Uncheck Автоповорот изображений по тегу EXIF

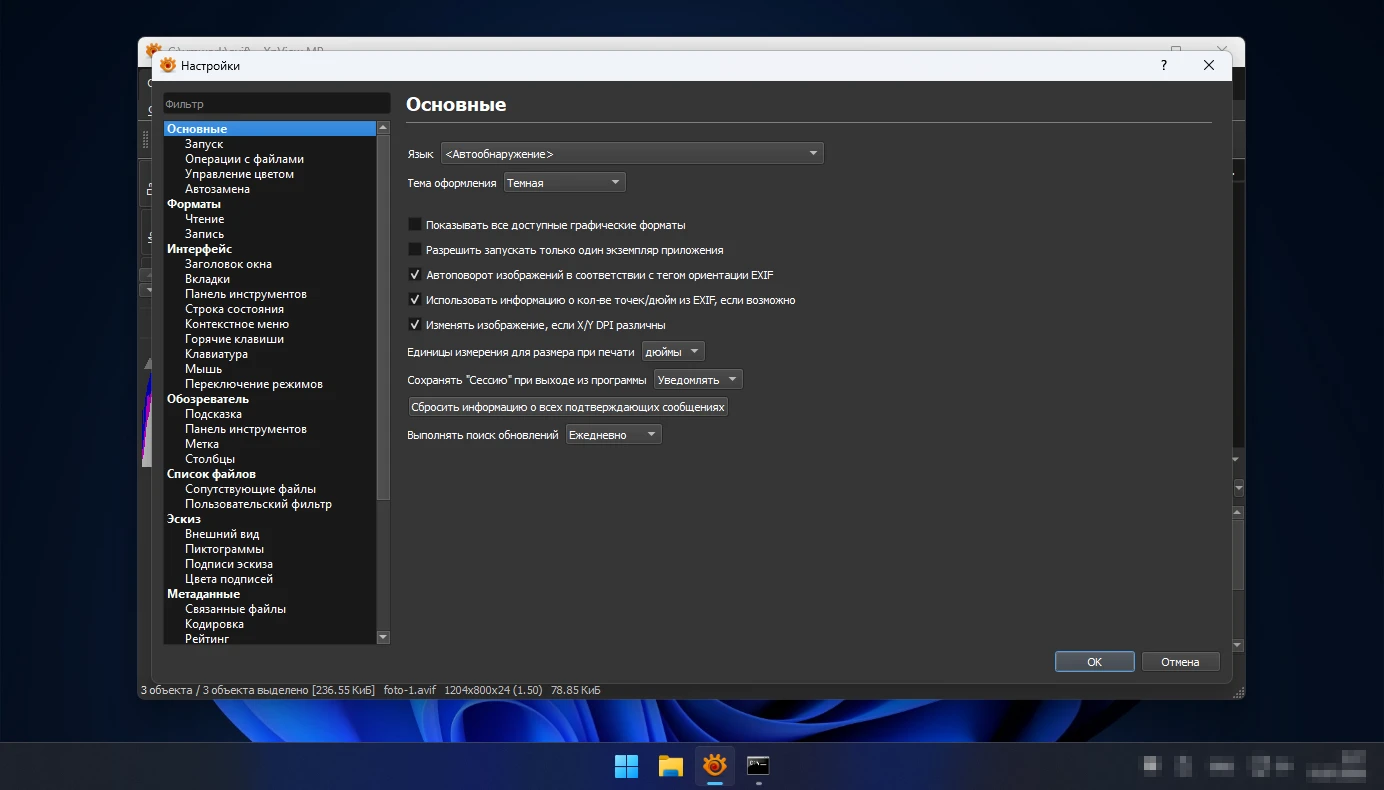tap(415, 275)
